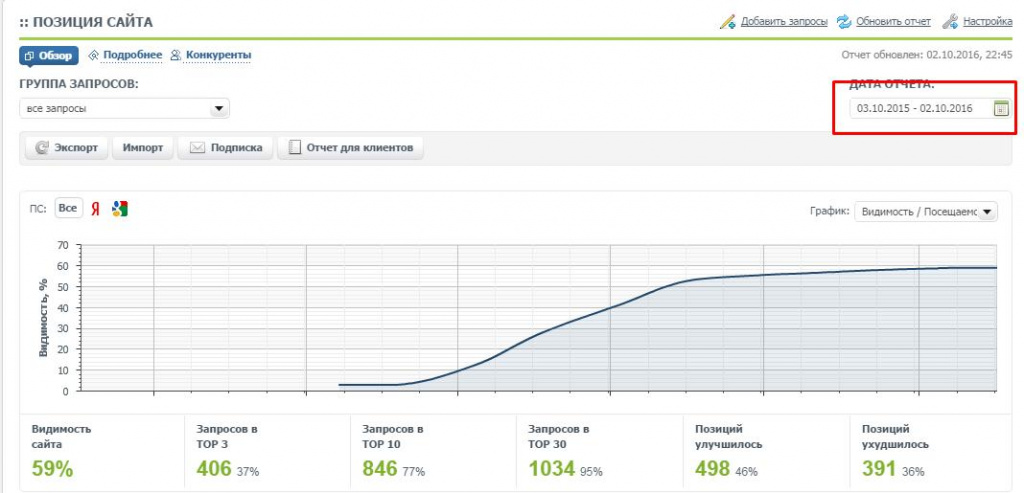Click the Google search engine icon

pyautogui.click(x=120, y=209)
